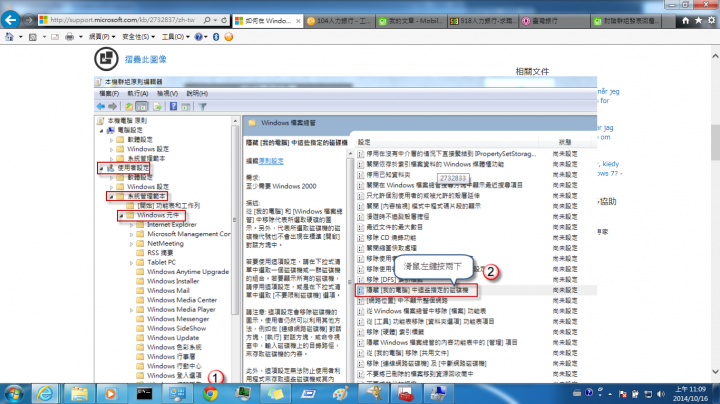Open the 工具(O) Tools menu
The width and height of the screenshot is (720, 404).
coord(175,37)
